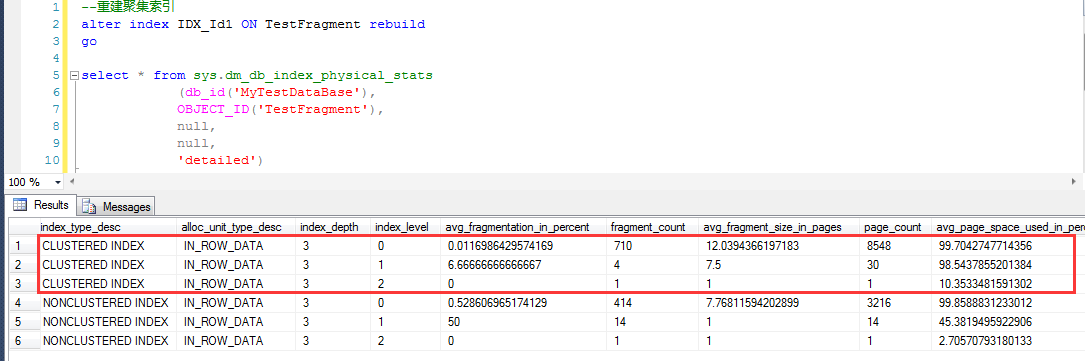Click CLUSTERED INDEX cell in row 2
The height and width of the screenshot is (361, 1085).
coord(93,265)
